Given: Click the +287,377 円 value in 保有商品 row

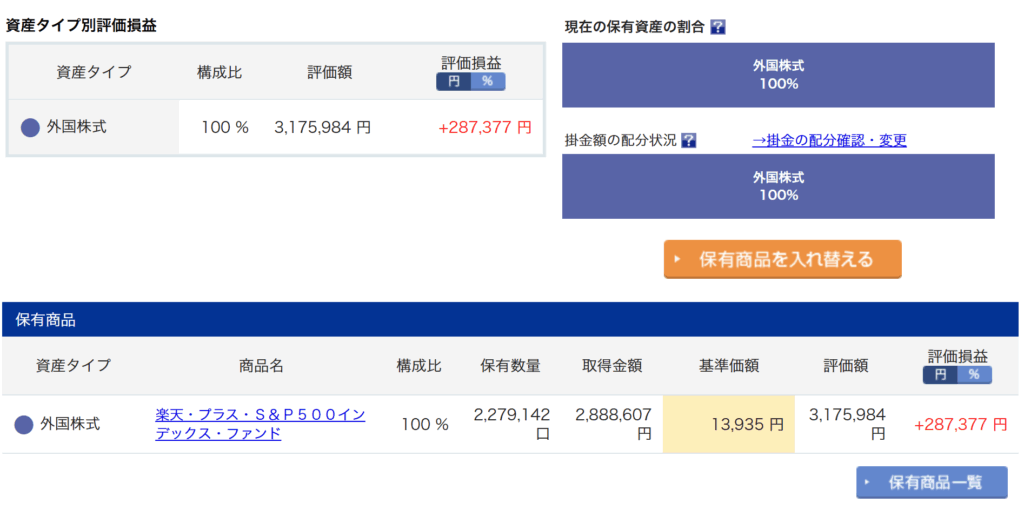Looking at the screenshot, I should pyautogui.click(x=961, y=424).
